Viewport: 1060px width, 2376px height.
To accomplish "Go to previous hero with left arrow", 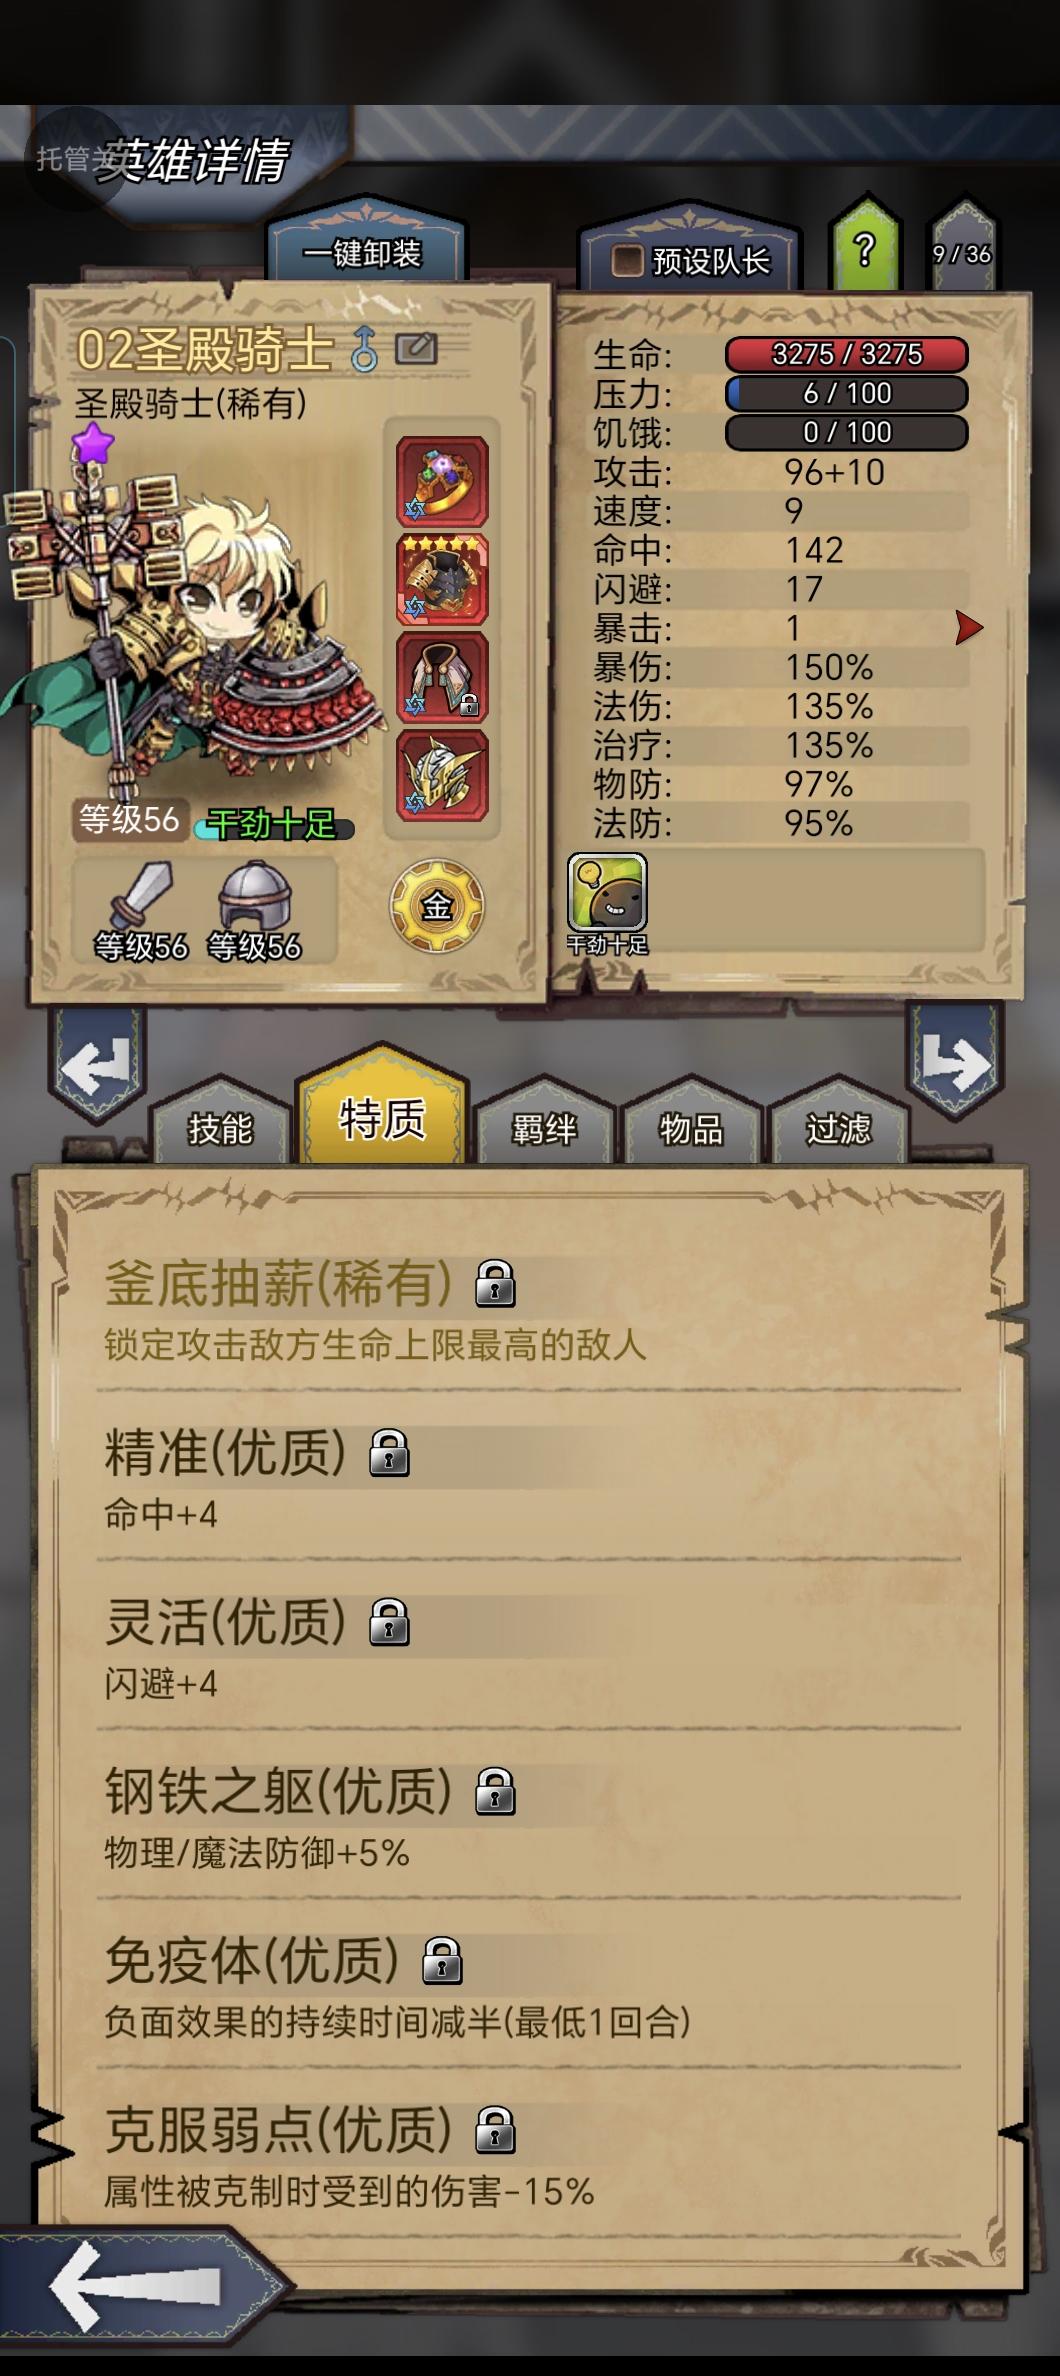I will 97,1065.
